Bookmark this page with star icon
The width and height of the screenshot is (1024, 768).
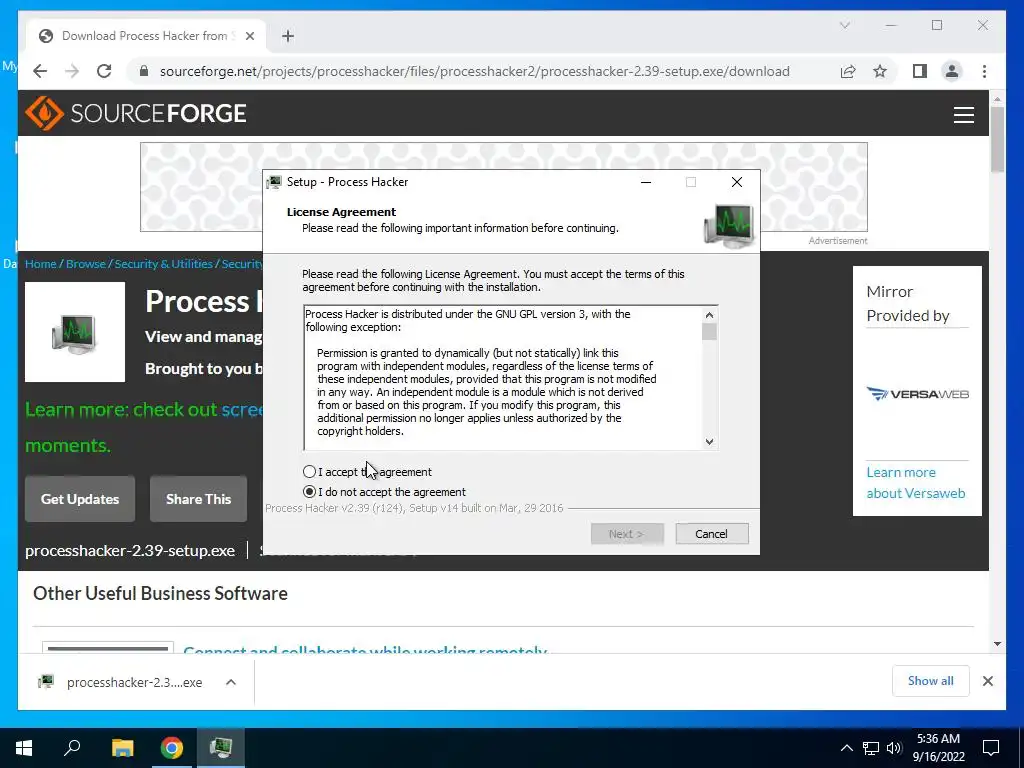click(x=880, y=71)
